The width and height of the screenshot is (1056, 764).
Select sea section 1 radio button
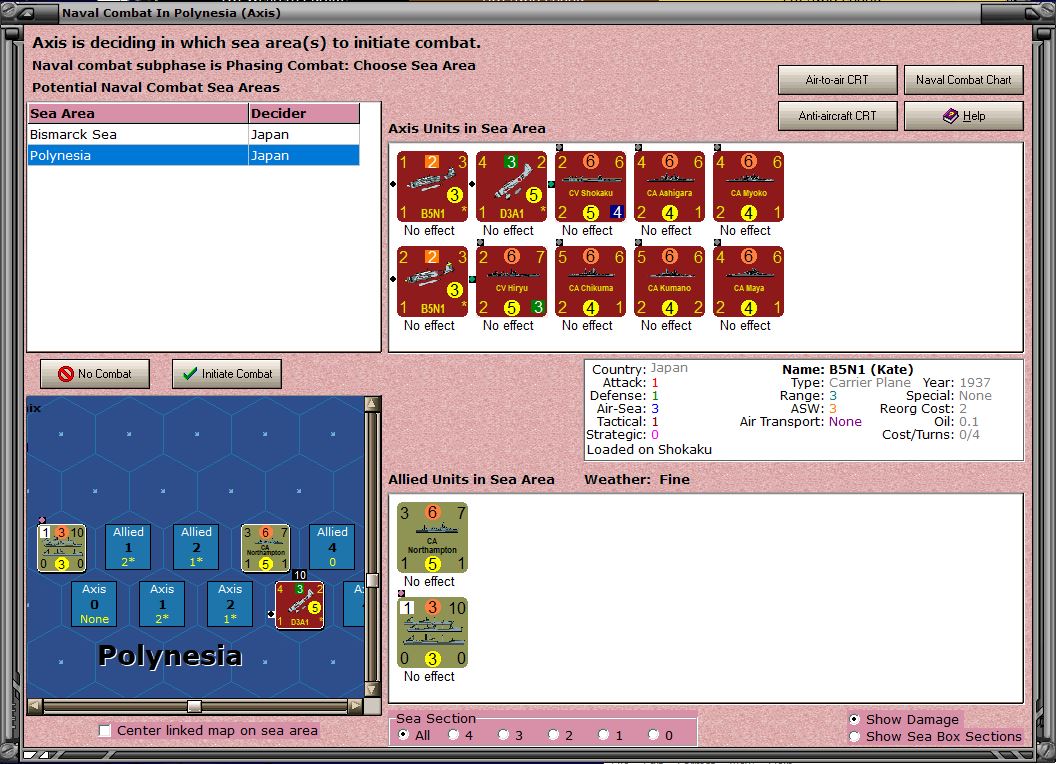pos(603,735)
